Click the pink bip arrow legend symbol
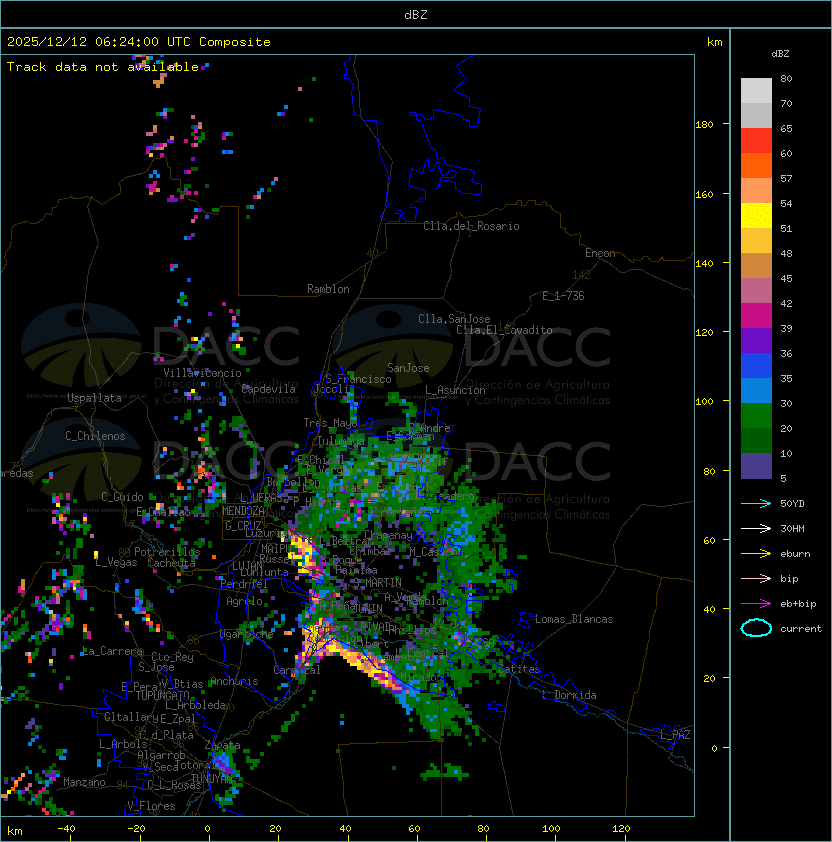 click(x=756, y=578)
